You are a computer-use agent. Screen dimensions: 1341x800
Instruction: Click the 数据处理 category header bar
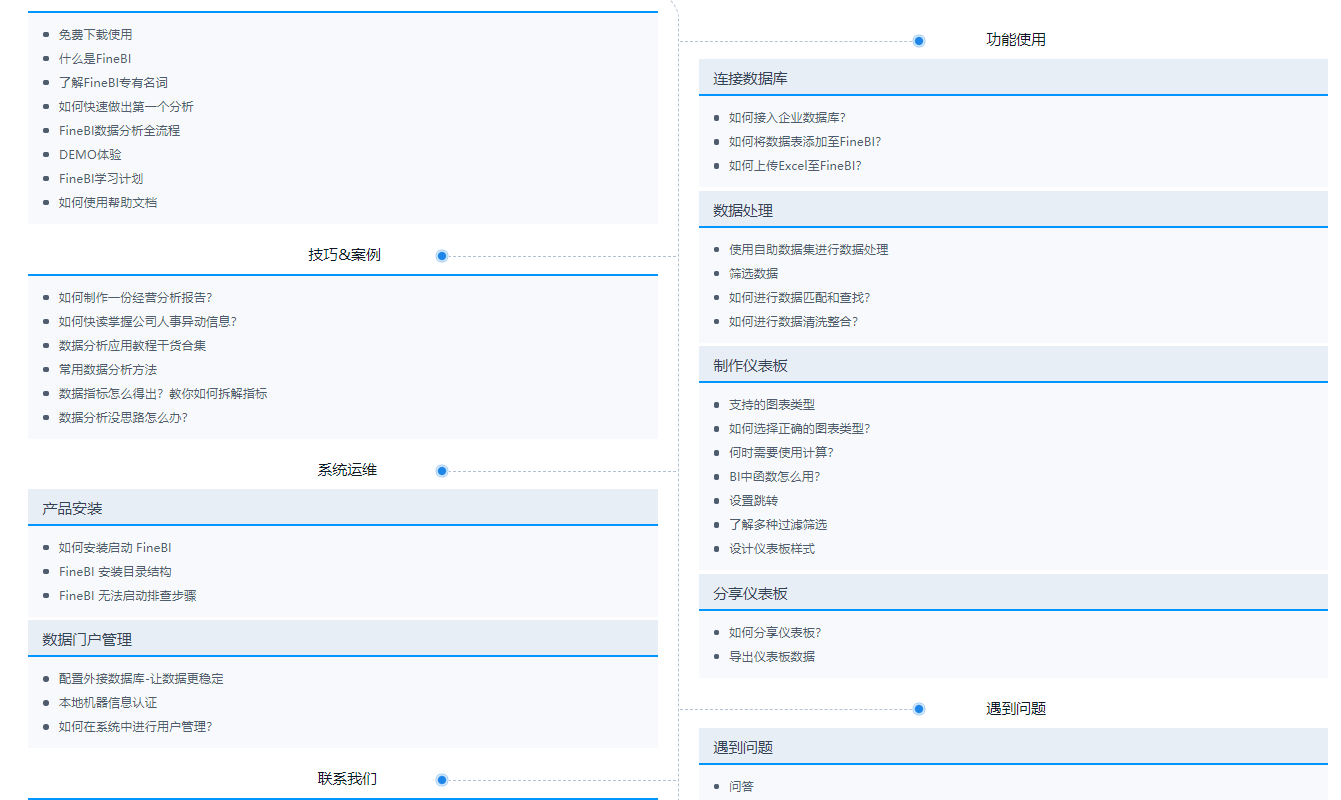point(1014,210)
